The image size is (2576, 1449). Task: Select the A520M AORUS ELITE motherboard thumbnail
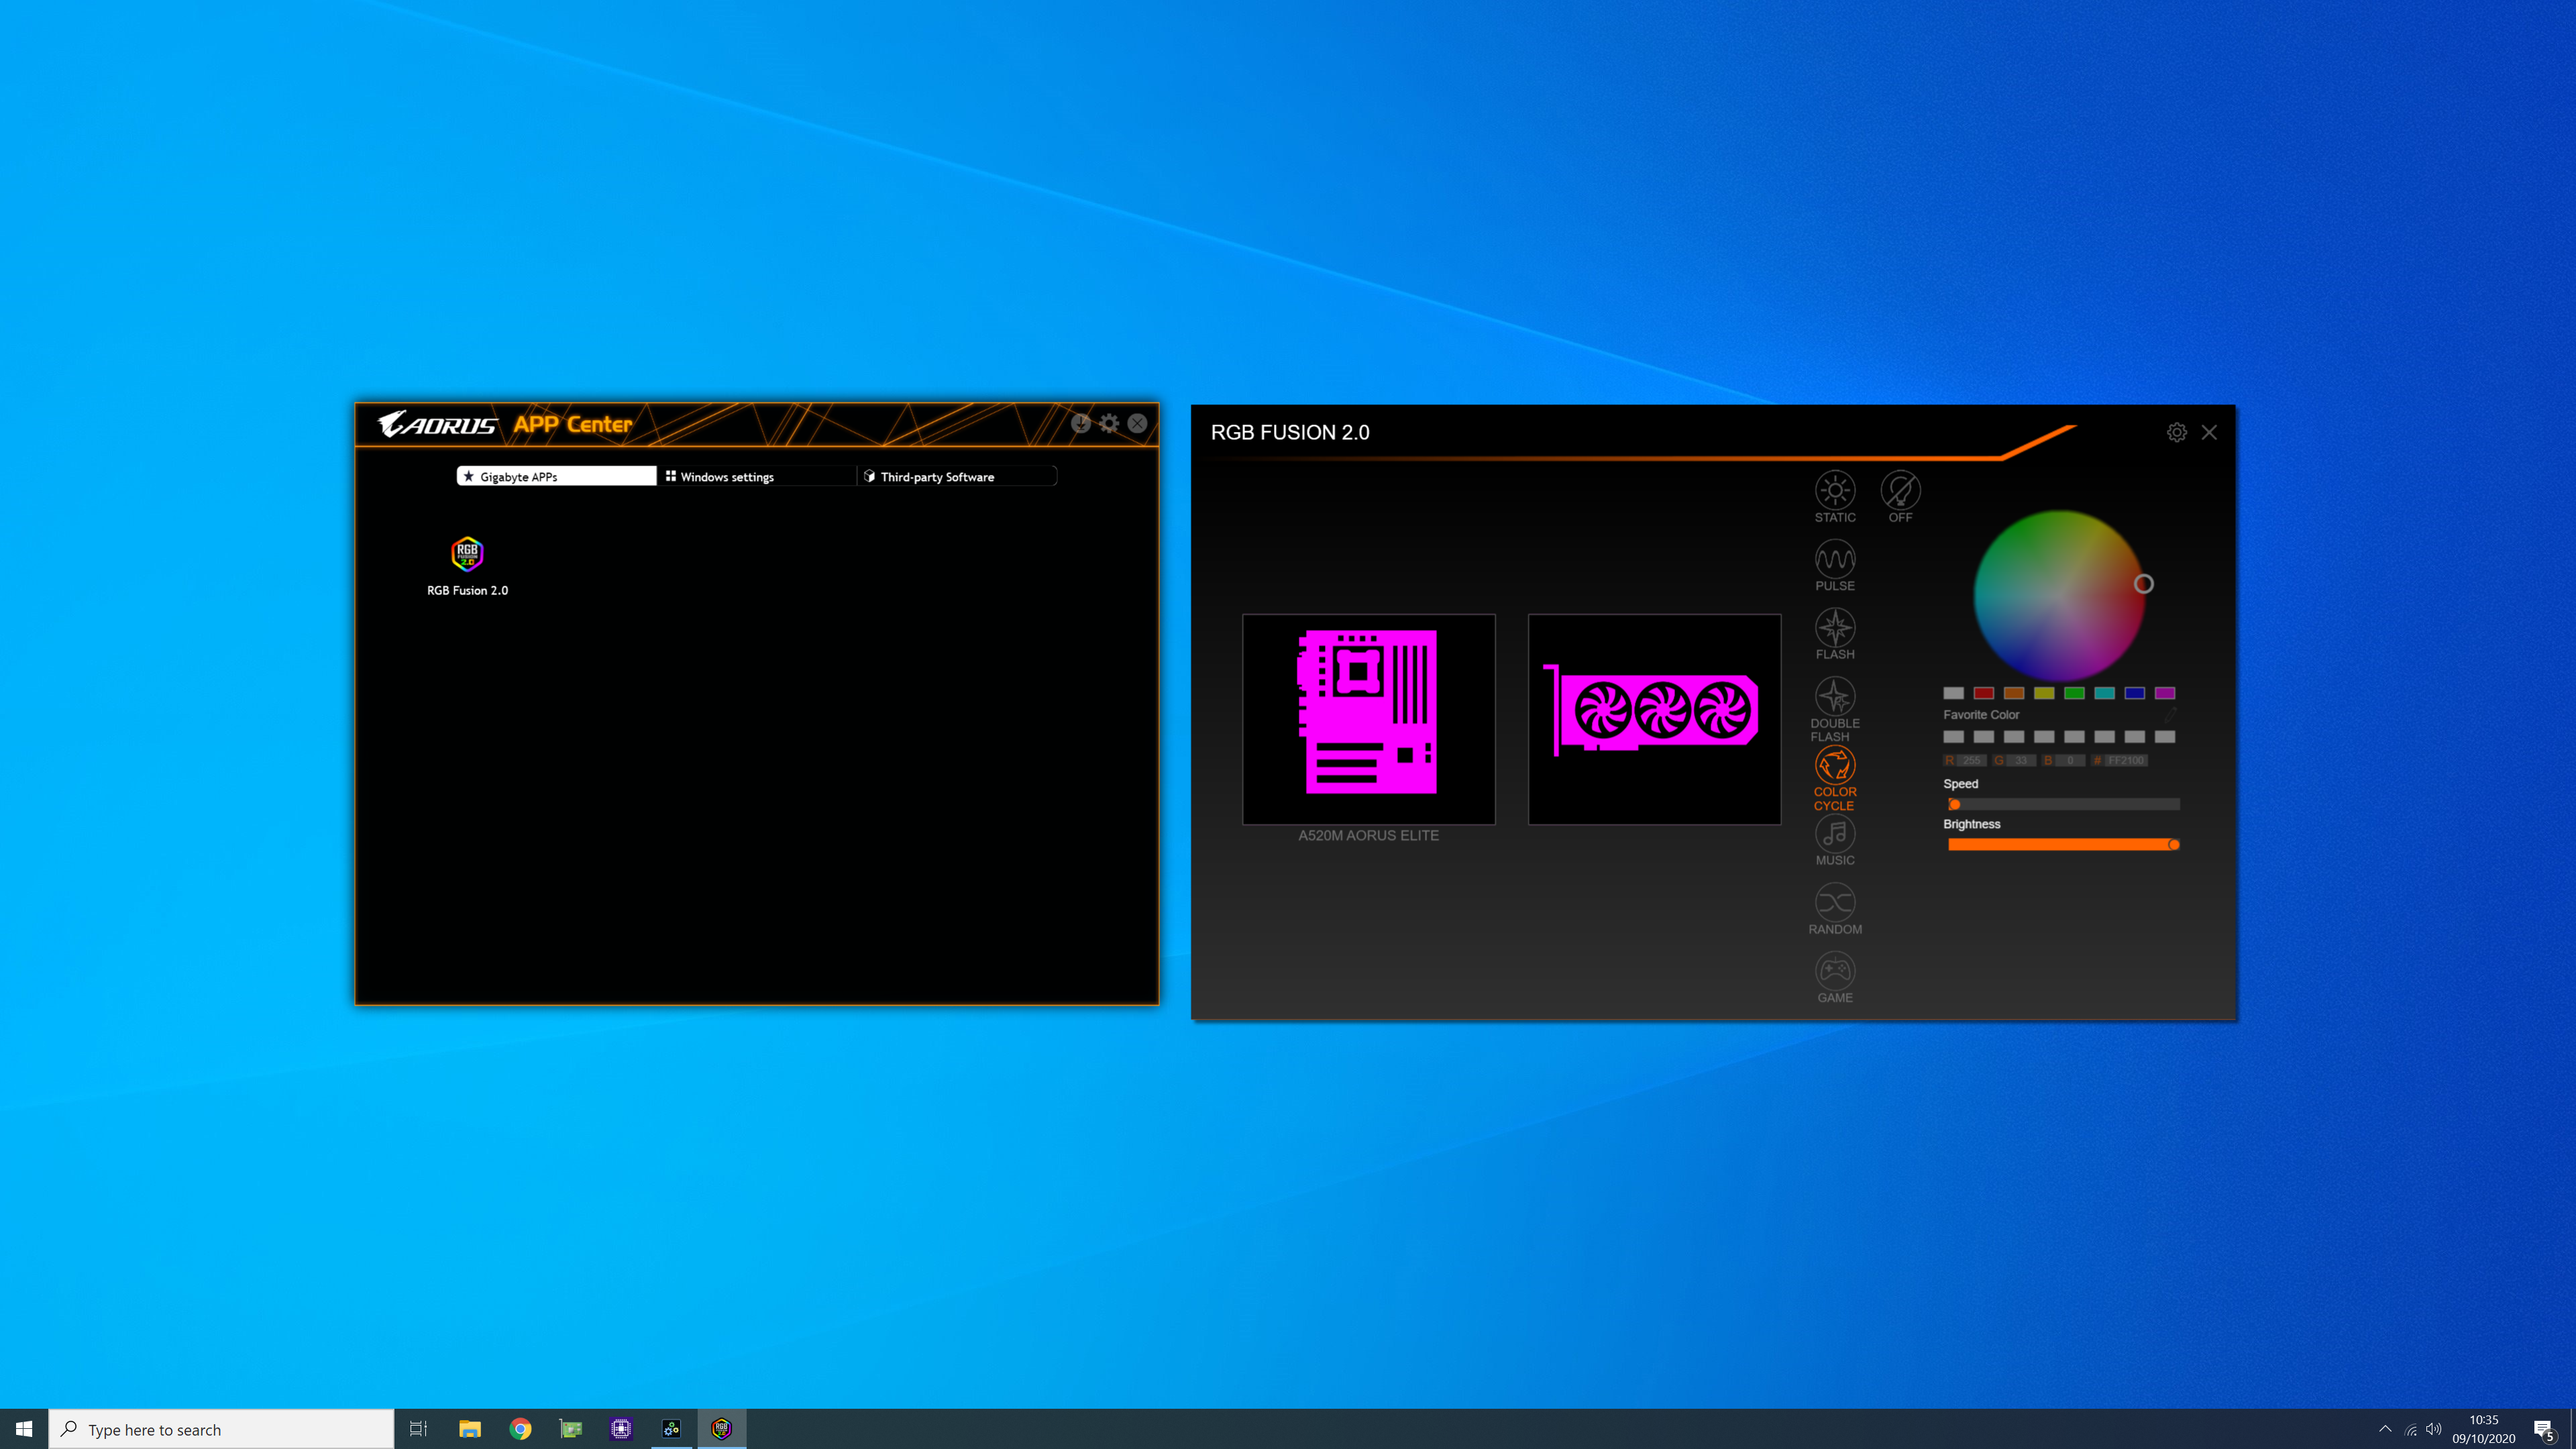pyautogui.click(x=1369, y=719)
